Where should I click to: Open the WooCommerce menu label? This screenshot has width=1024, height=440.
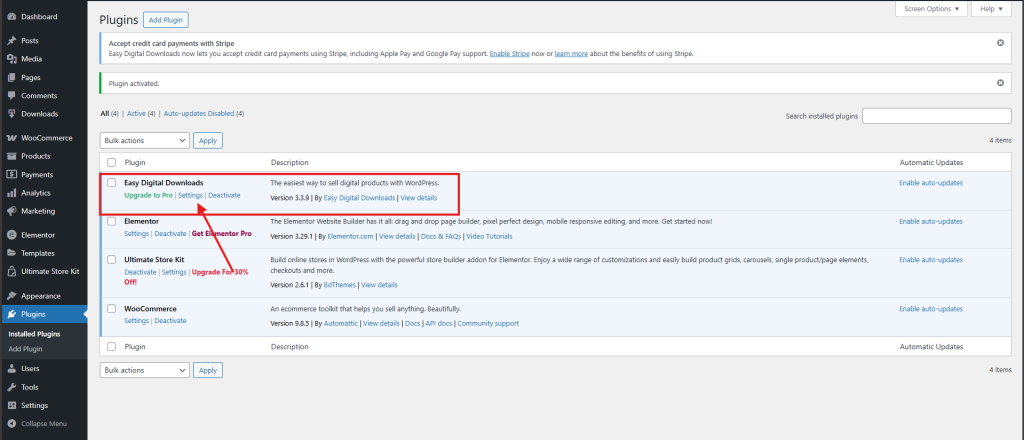[x=47, y=138]
